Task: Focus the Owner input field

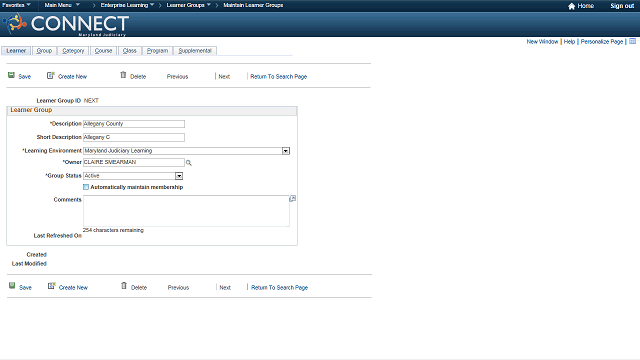Action: (134, 162)
